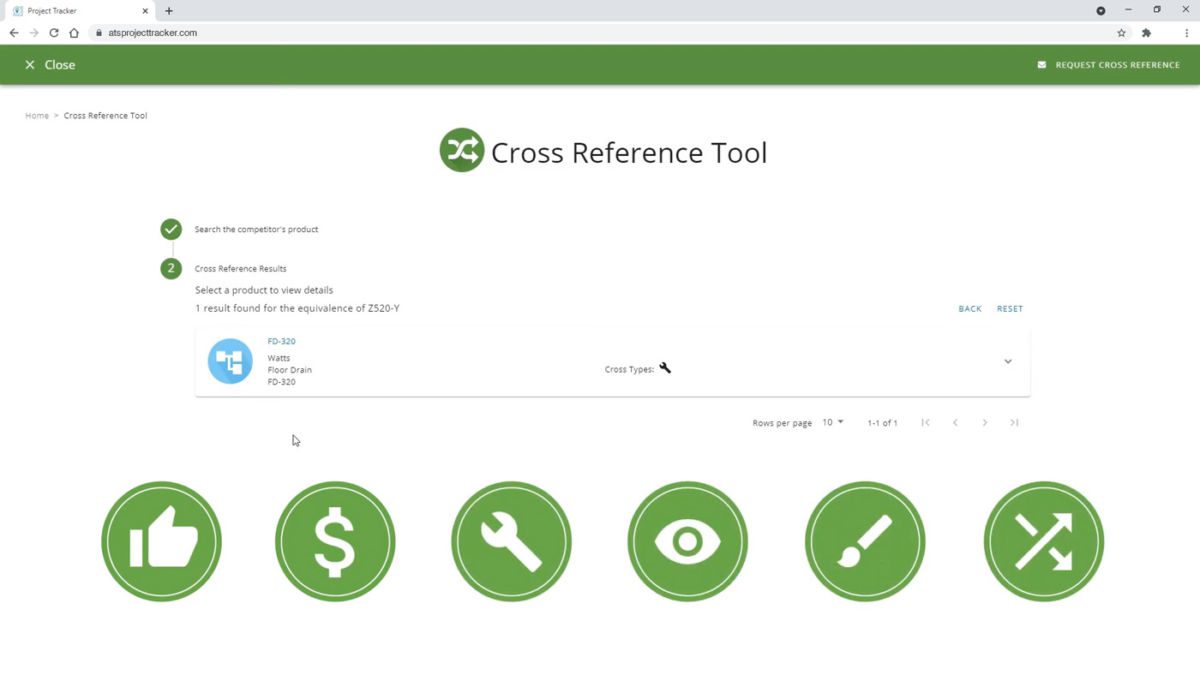Click REQUEST CROSS REFERENCE in header

tap(1108, 65)
